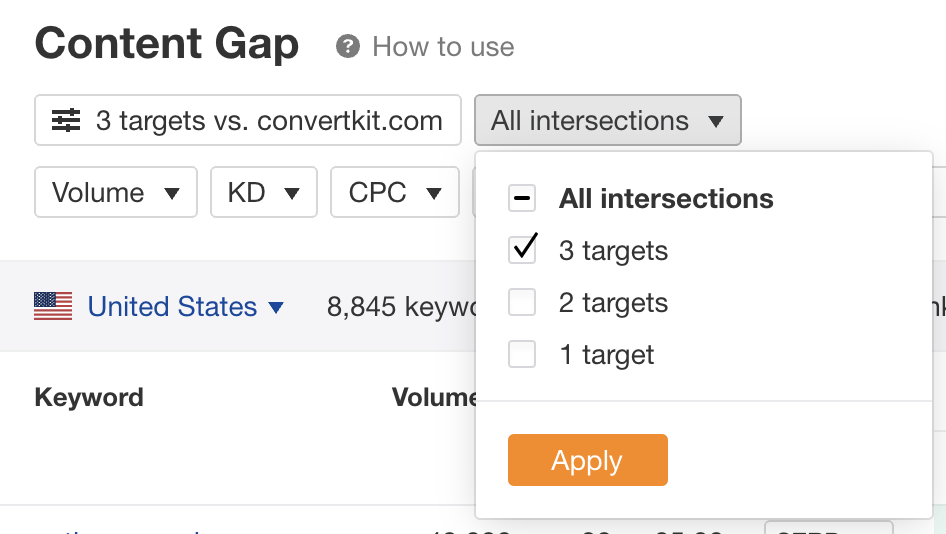Edit 3 targets vs. convertkit.com selection
Viewport: 946px width, 534px height.
[248, 121]
